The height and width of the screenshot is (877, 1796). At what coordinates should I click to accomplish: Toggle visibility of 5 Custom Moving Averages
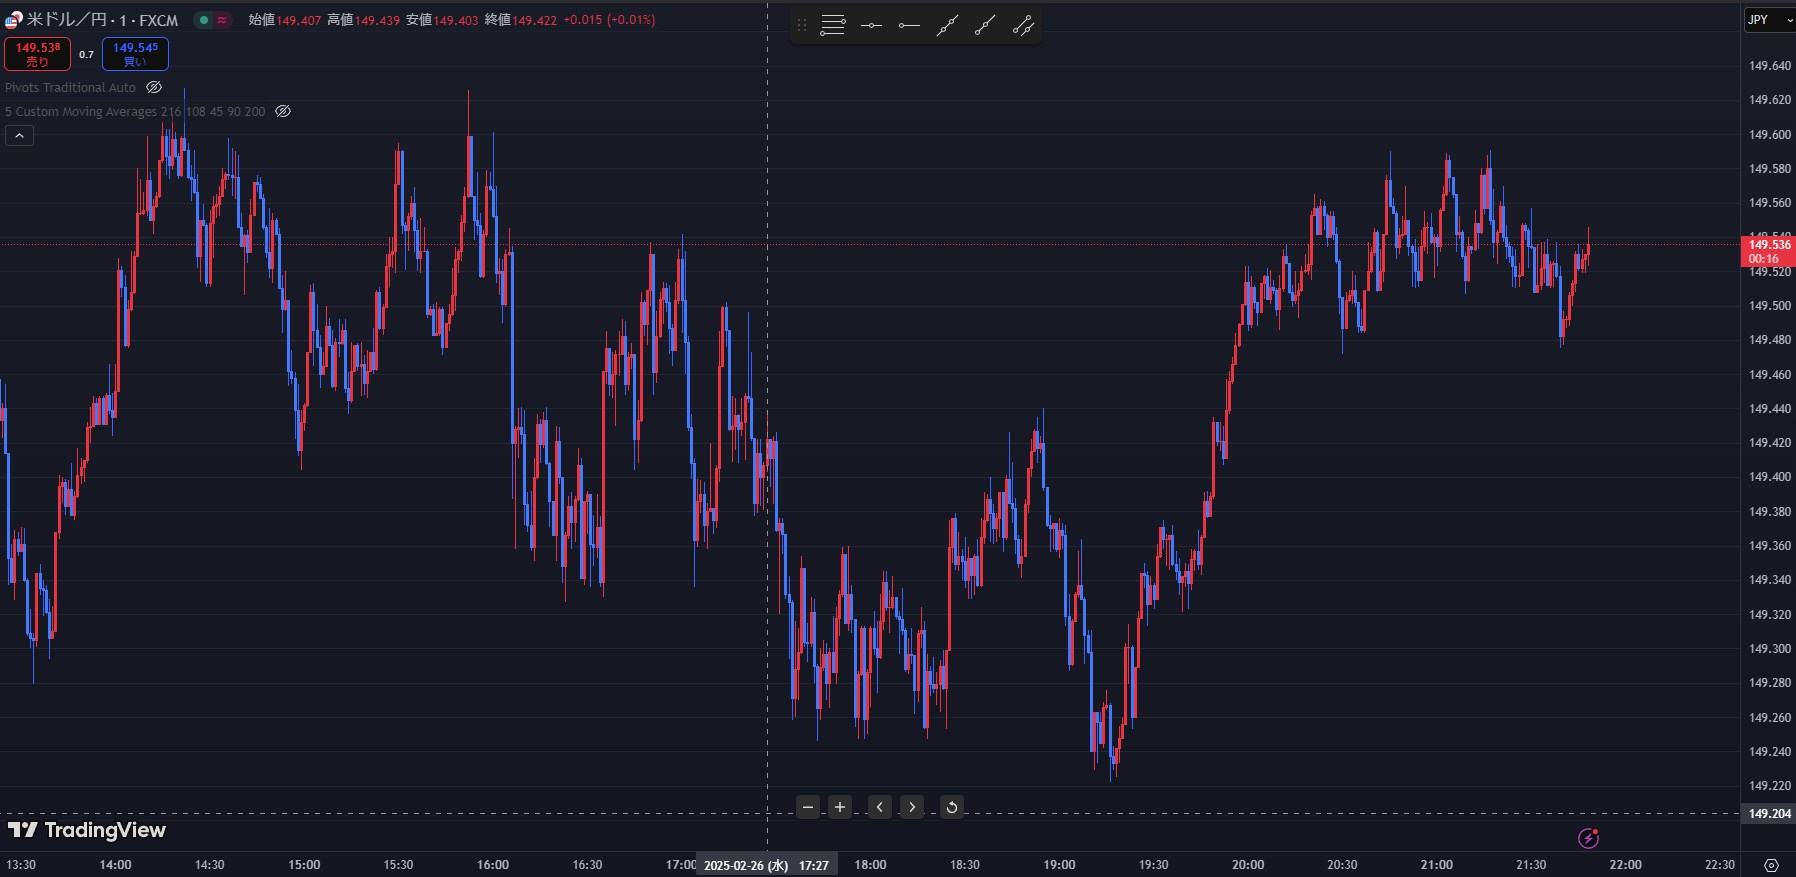click(283, 112)
